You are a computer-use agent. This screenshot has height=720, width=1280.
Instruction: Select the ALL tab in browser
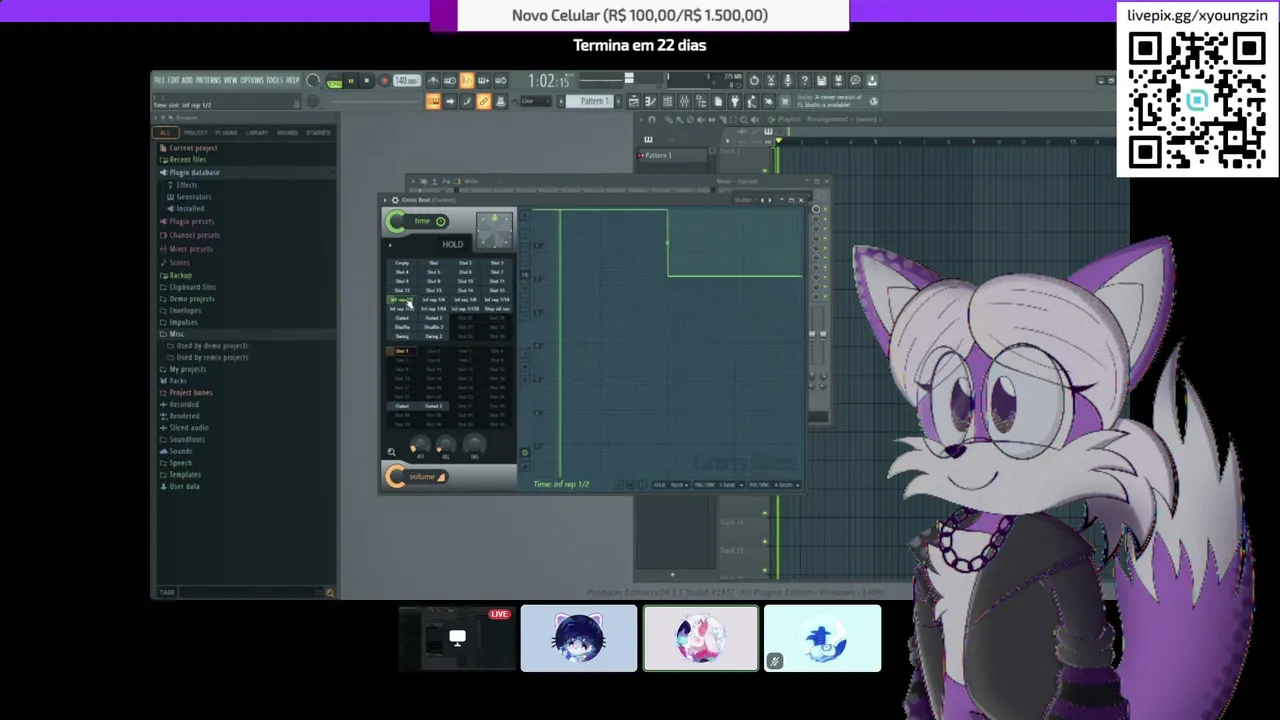click(165, 132)
